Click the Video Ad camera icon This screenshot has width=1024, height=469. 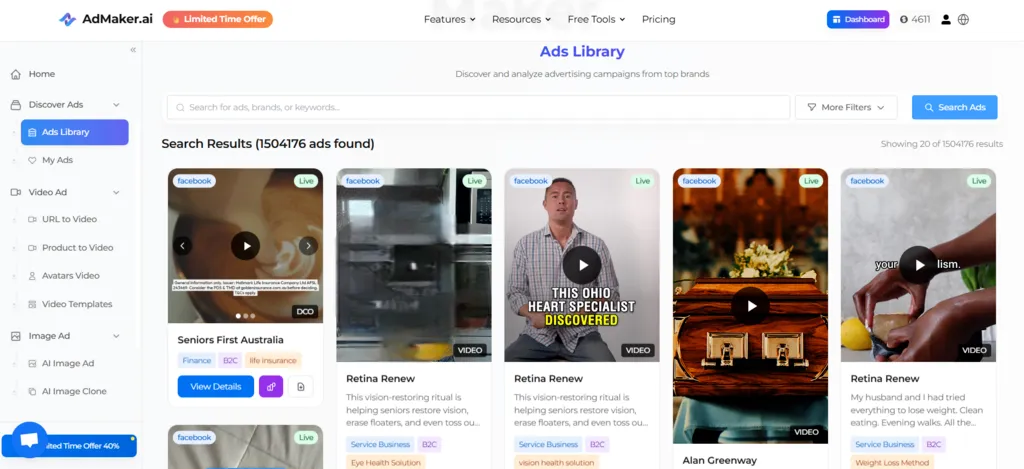(x=16, y=192)
